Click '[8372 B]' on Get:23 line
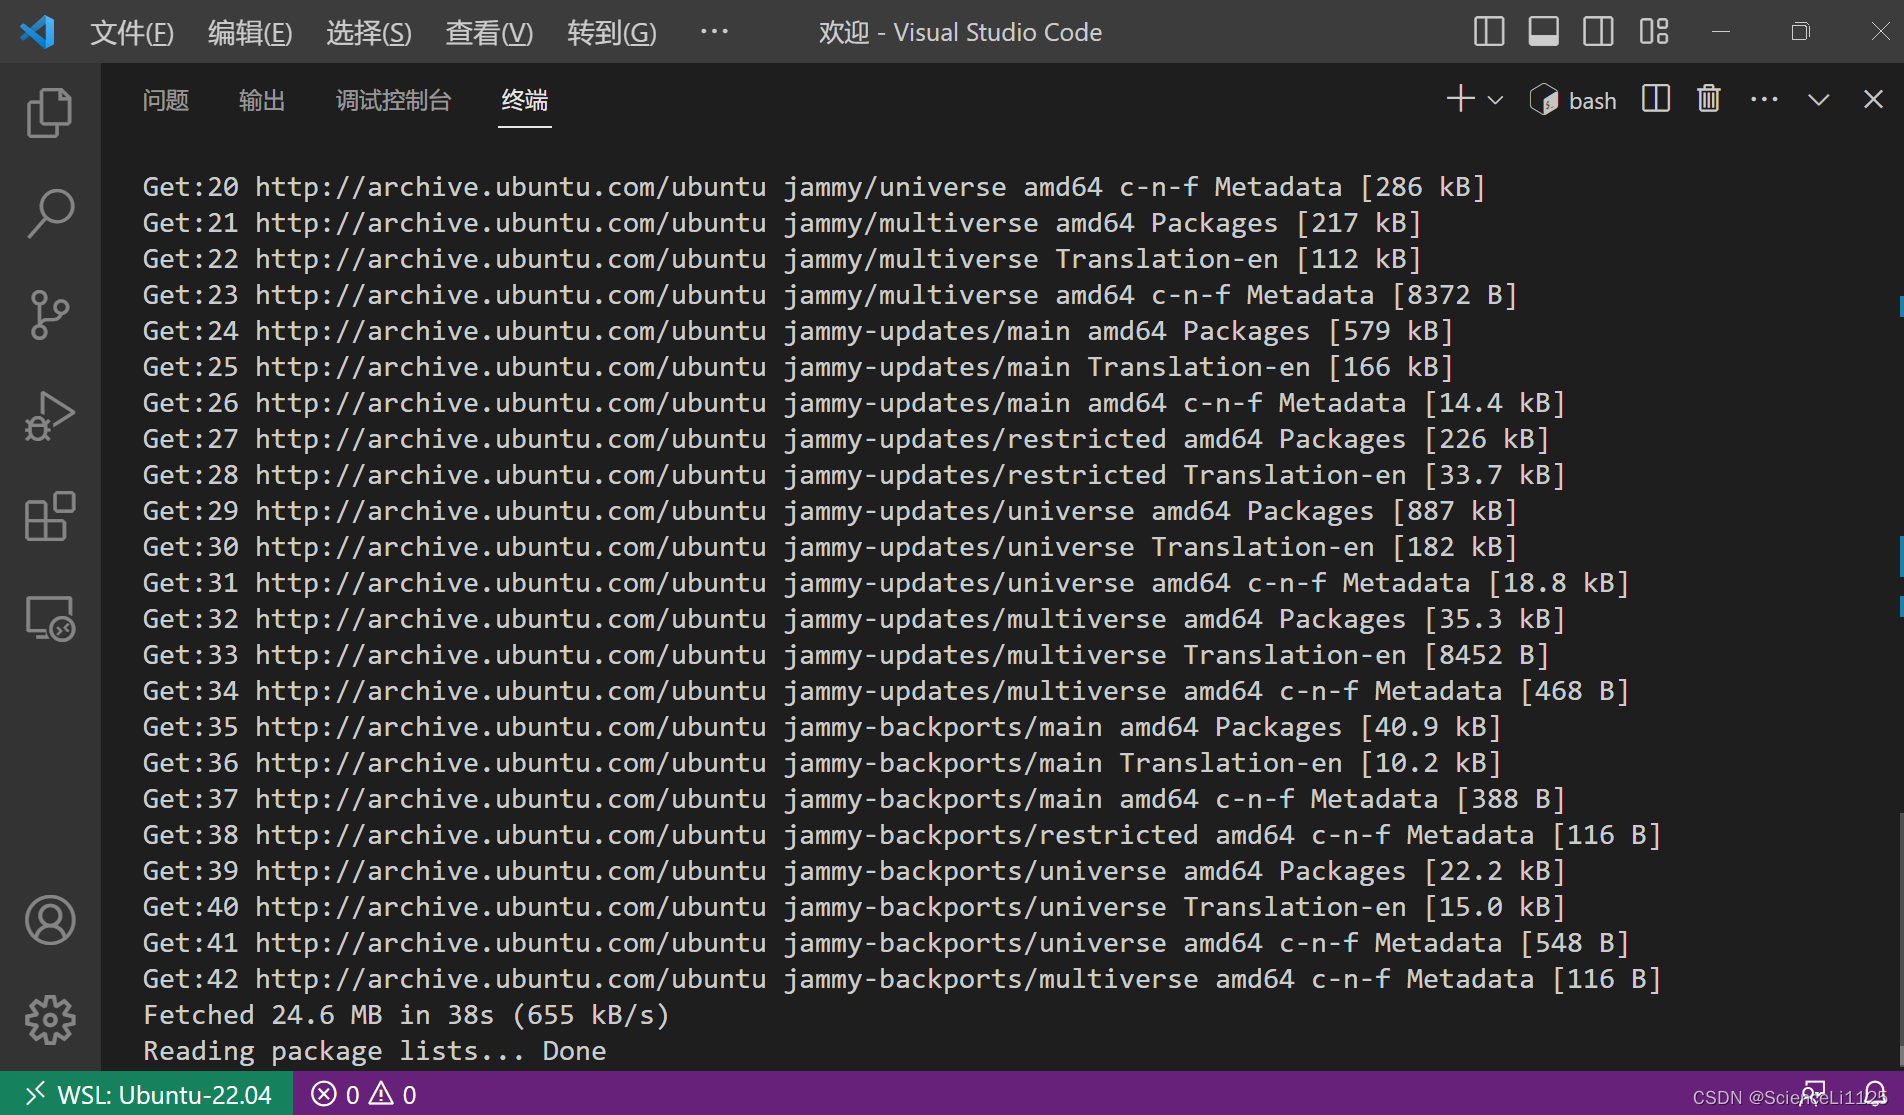Image resolution: width=1904 pixels, height=1115 pixels. (x=1455, y=295)
